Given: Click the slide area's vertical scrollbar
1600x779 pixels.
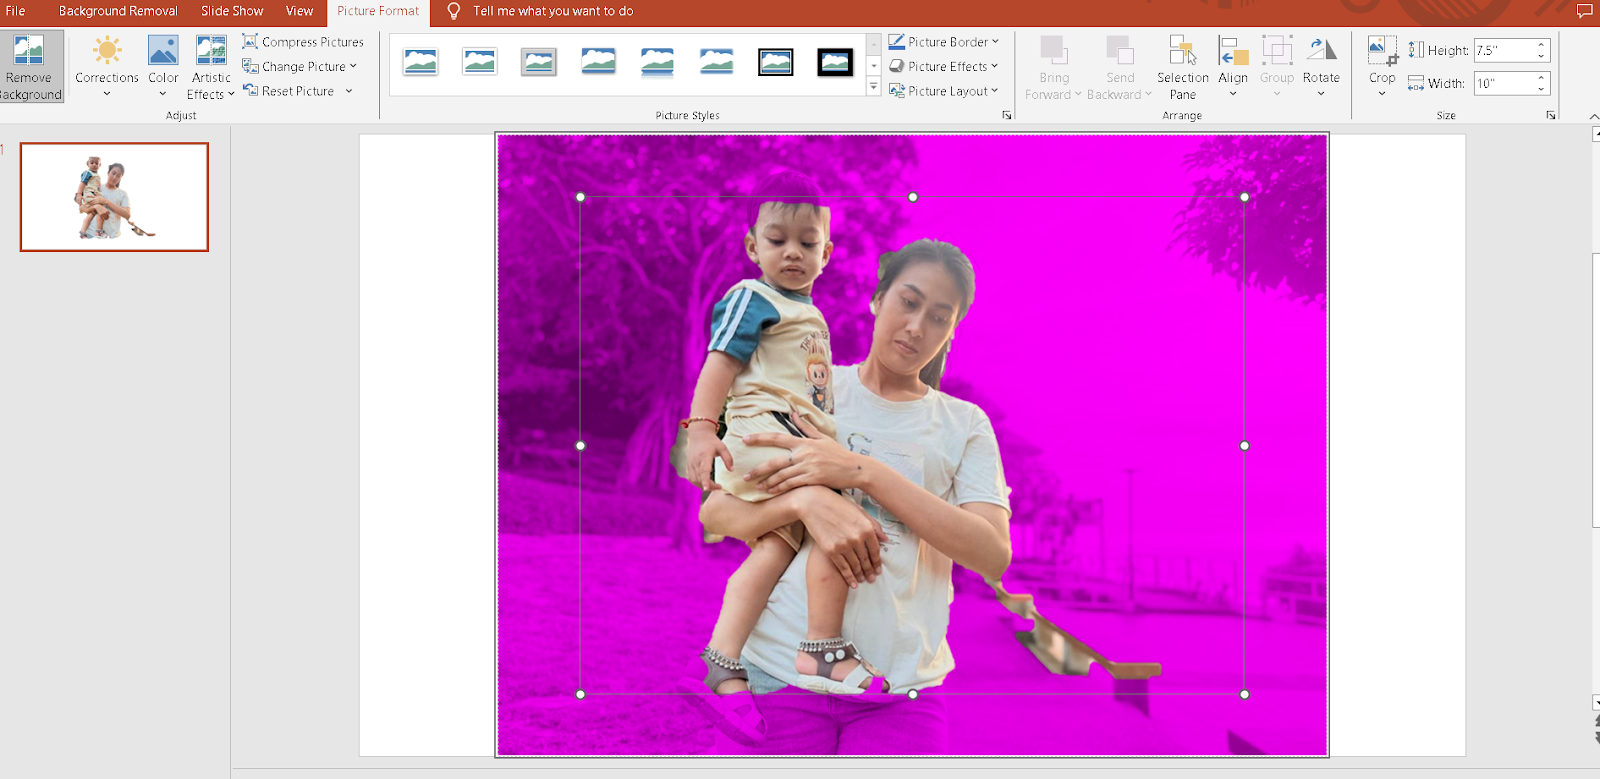Looking at the screenshot, I should click(x=1596, y=390).
